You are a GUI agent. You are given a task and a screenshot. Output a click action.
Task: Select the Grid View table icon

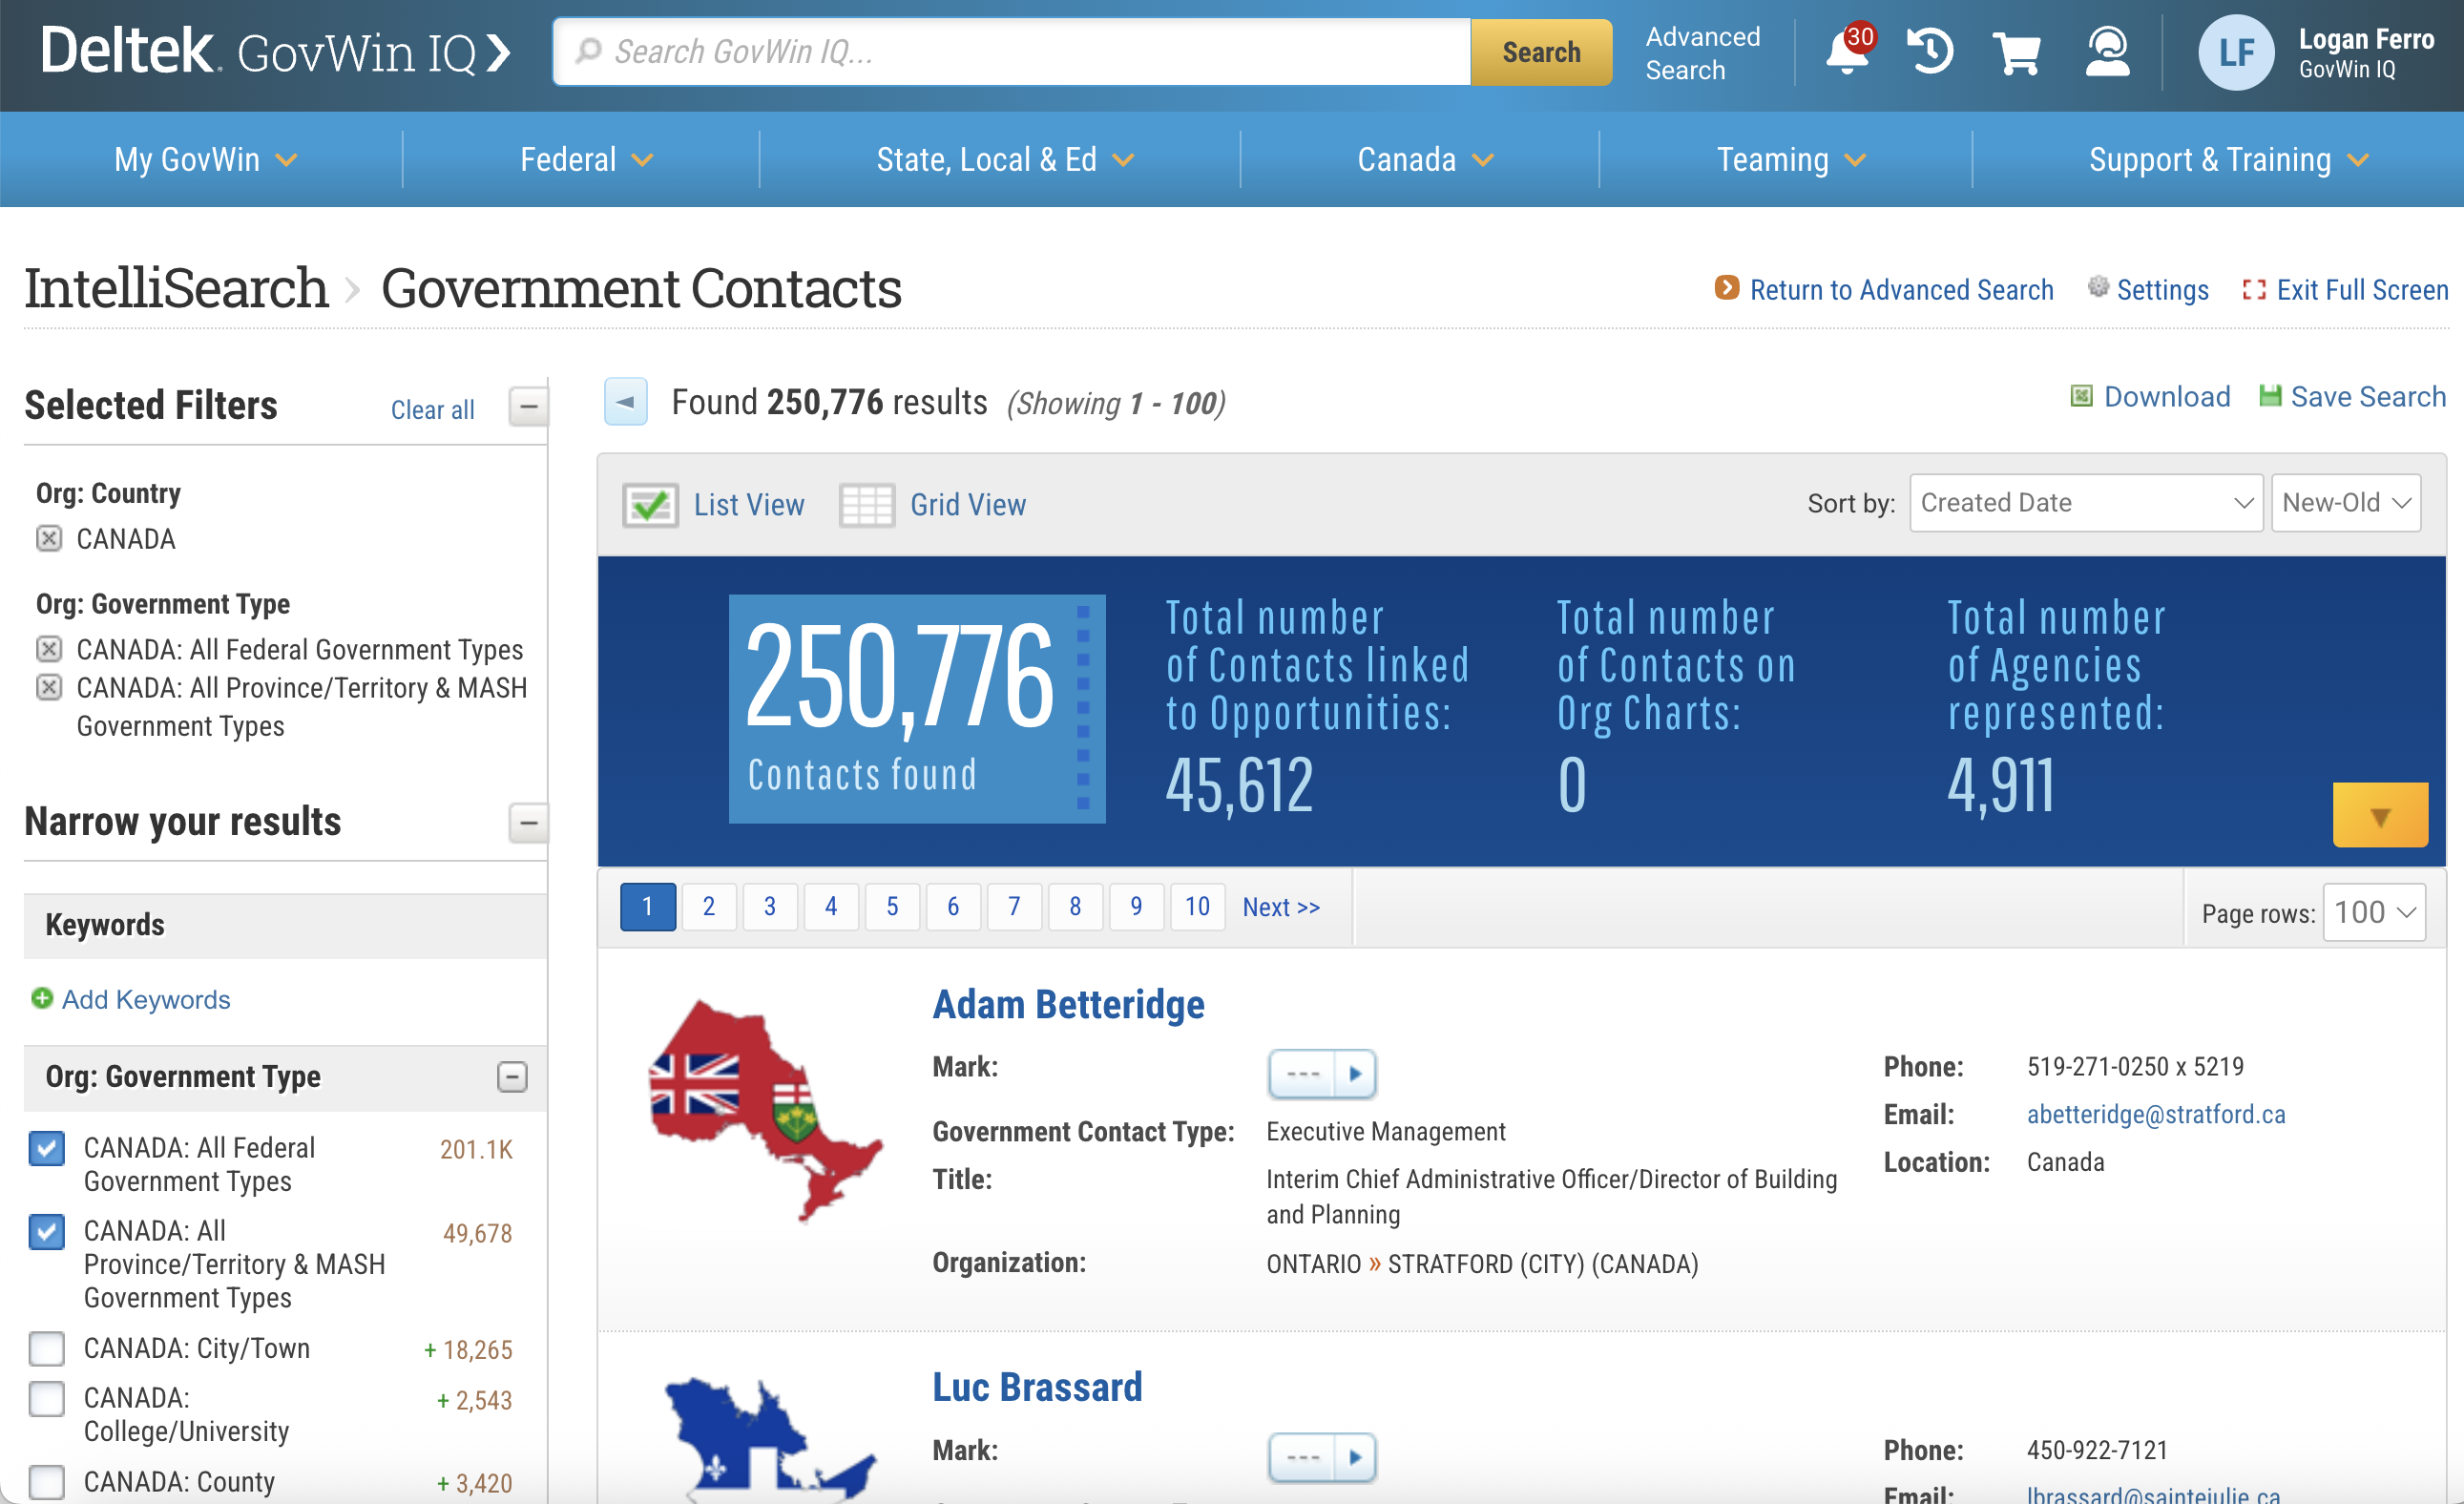point(866,505)
